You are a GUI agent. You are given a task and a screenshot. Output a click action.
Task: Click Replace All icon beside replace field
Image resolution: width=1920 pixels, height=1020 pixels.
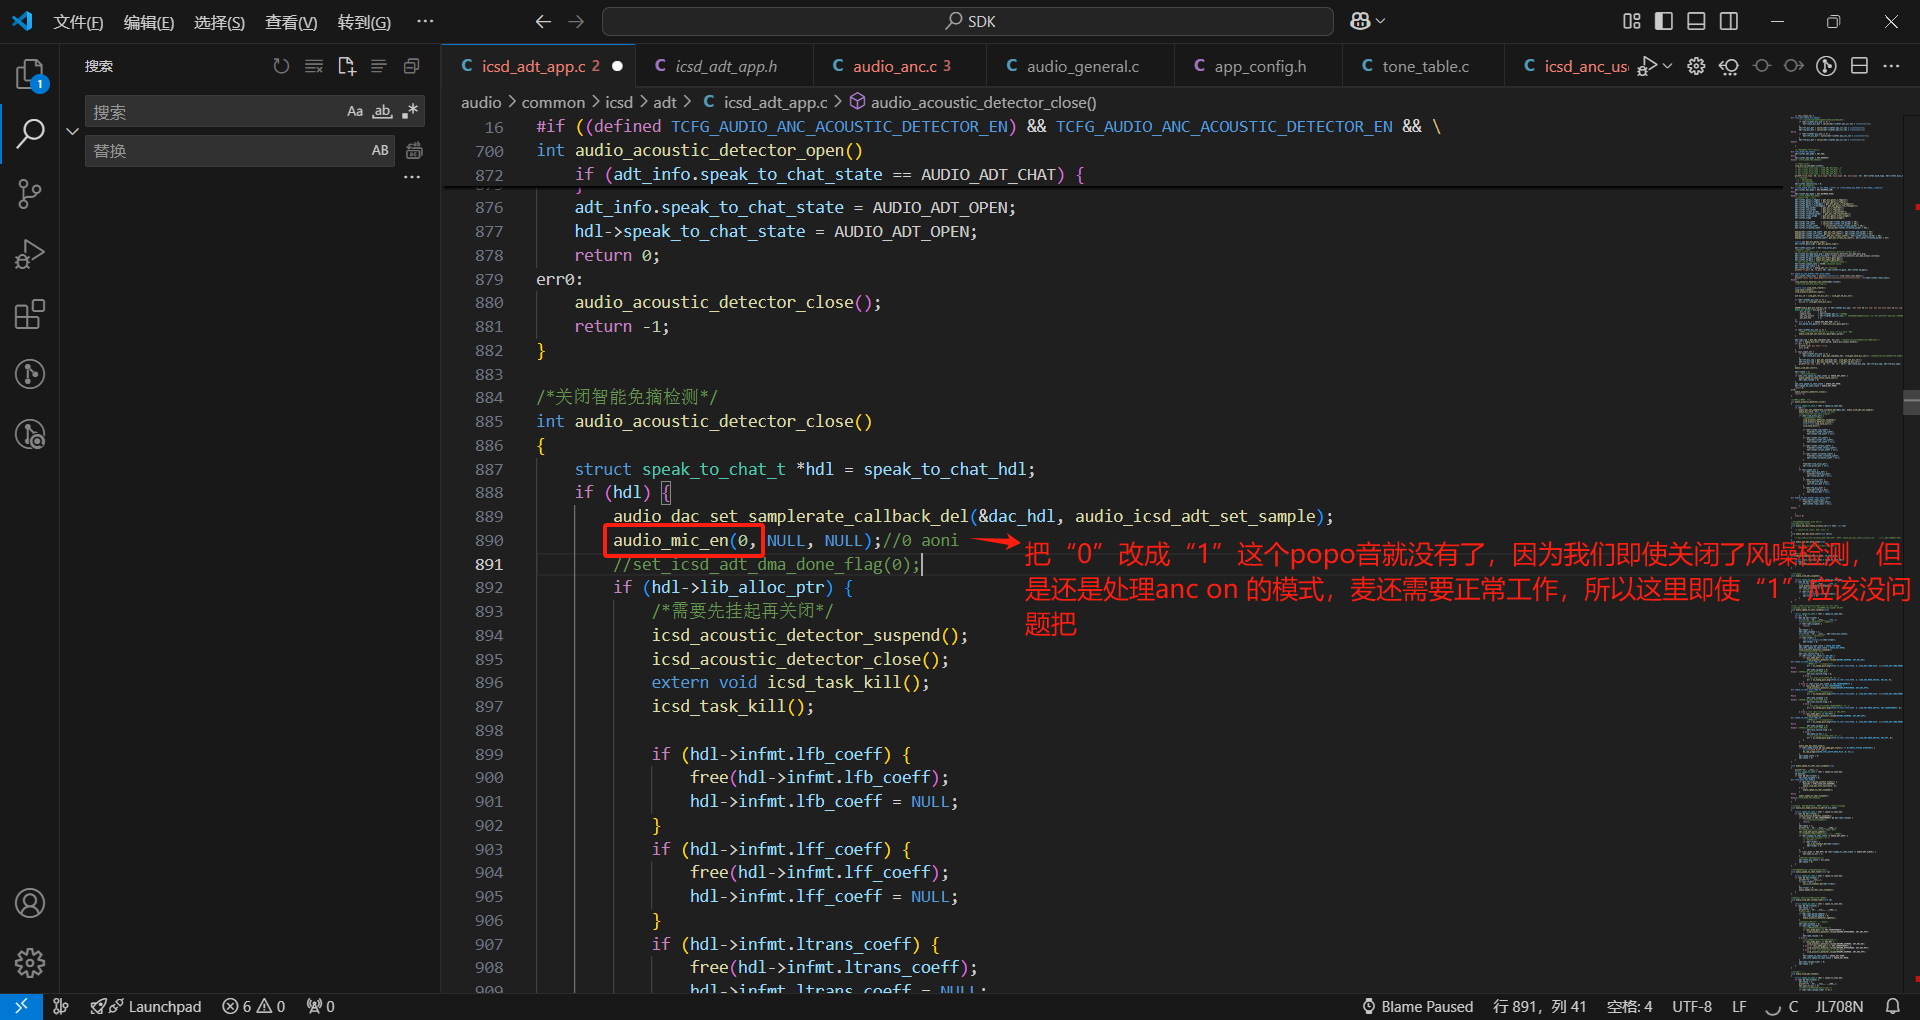pos(414,150)
